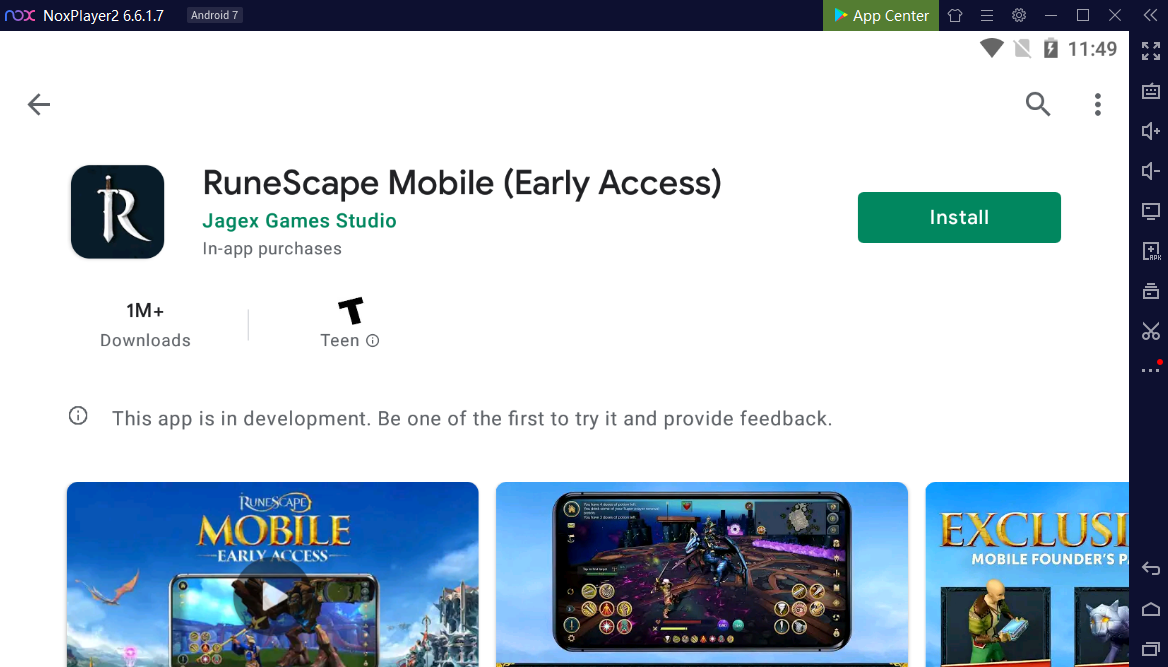This screenshot has height=667, width=1168.
Task: Play the RuneScape Mobile trailer video
Action: tap(273, 595)
